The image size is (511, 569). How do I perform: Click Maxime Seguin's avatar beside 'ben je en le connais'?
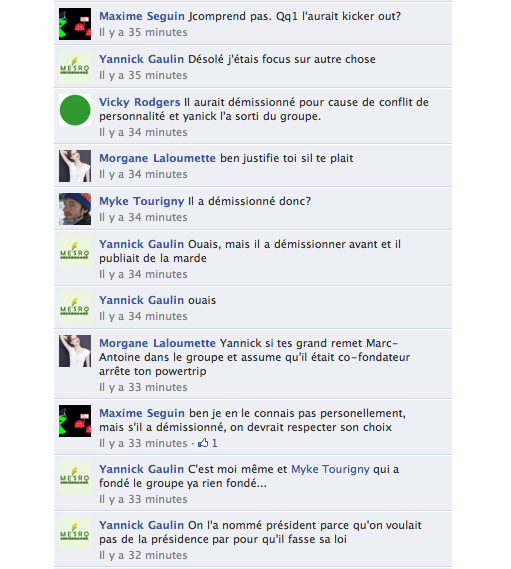coord(75,421)
